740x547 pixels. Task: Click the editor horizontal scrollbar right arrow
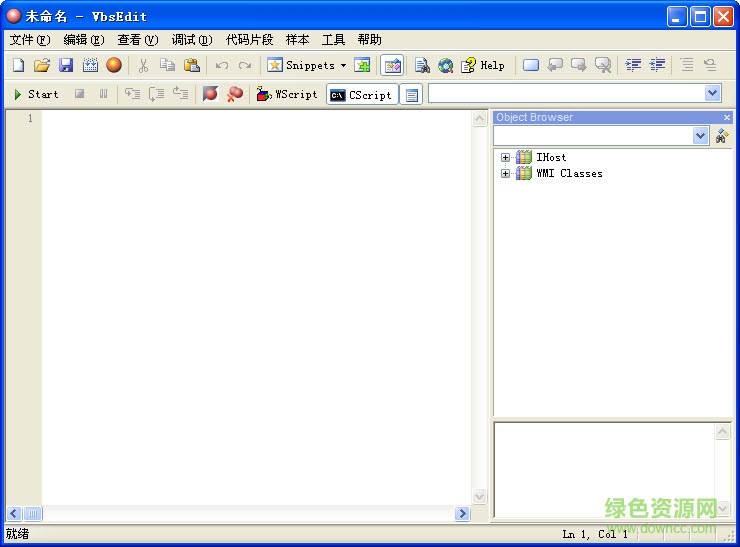coord(462,513)
